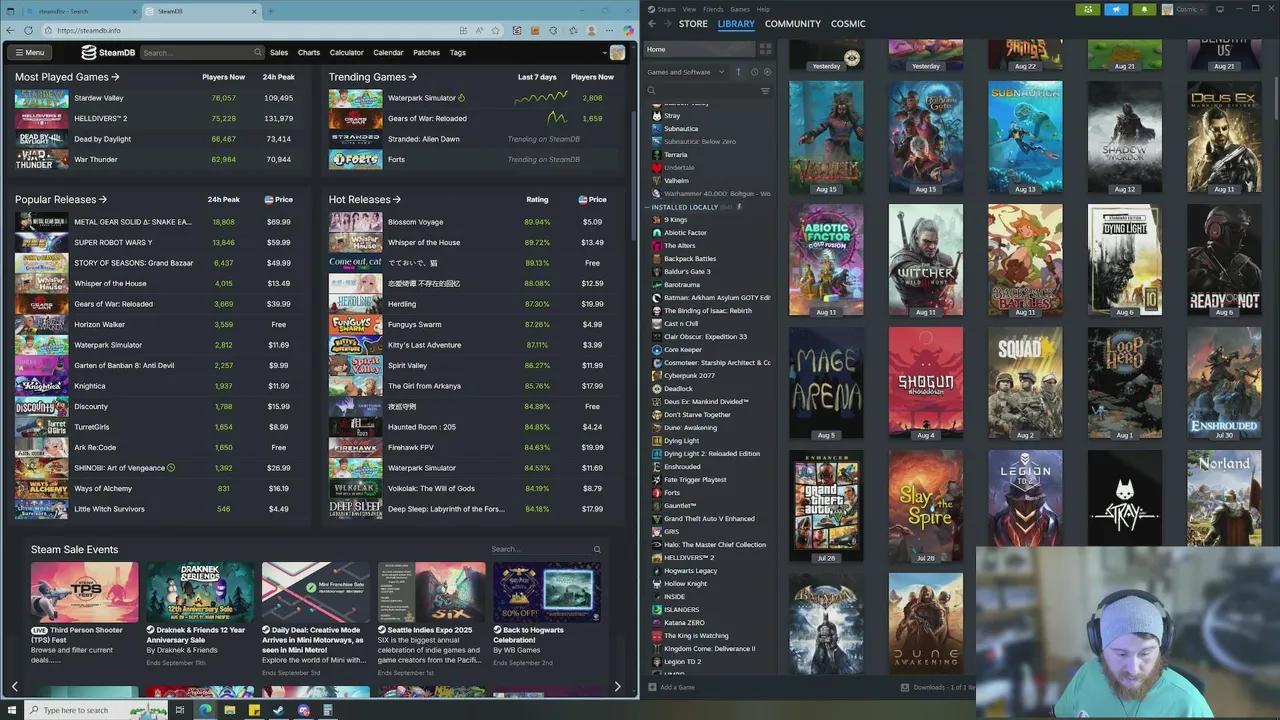
Task: Open the Sales page on SteamDB
Action: (279, 53)
